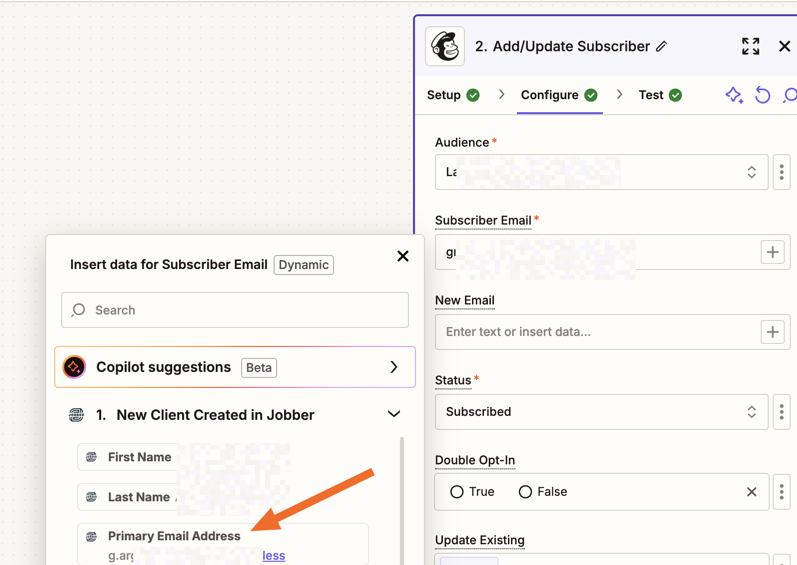Screen dimensions: 797x565
Task: Click the Mailchimp app icon
Action: click(x=445, y=46)
